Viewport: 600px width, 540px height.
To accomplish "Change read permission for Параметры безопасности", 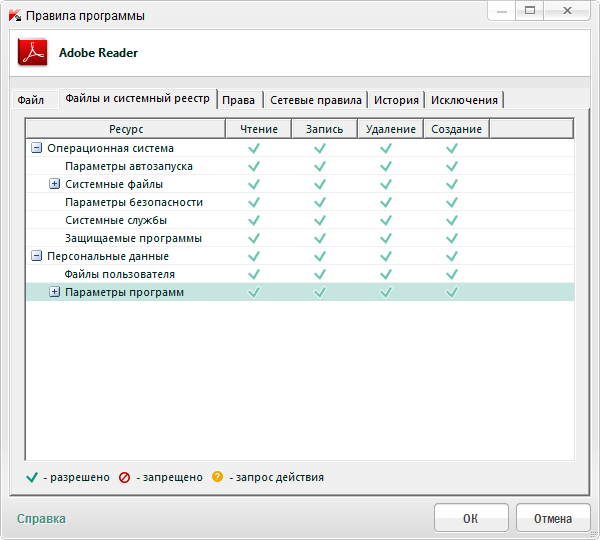I will point(254,202).
